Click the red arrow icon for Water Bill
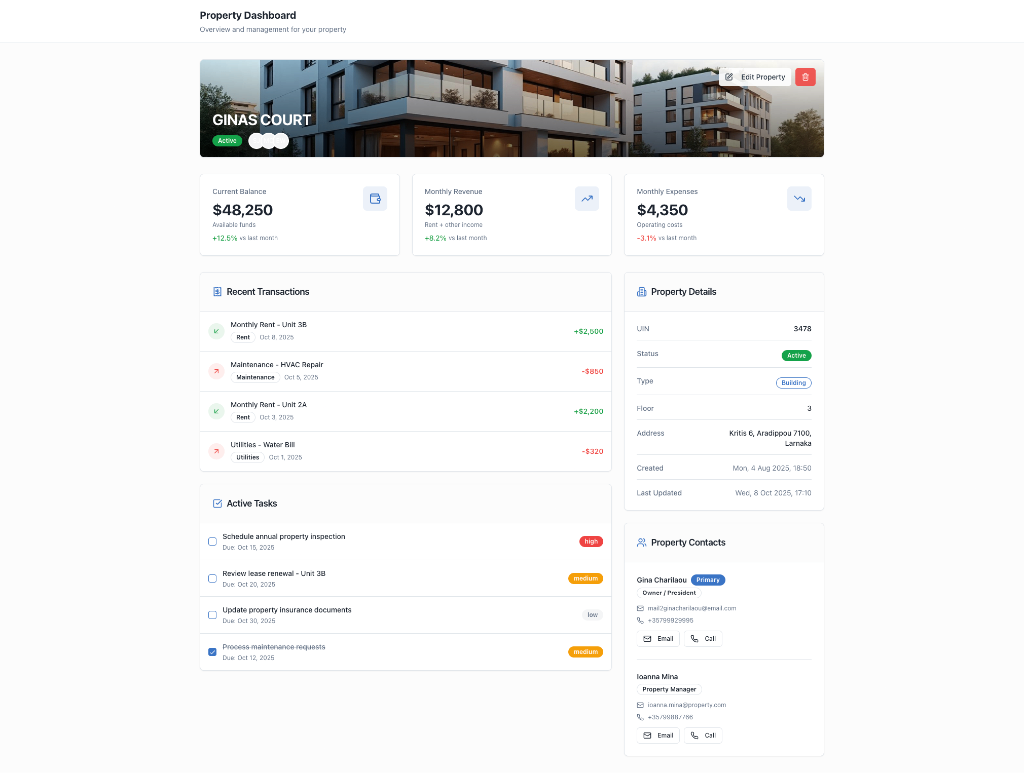This screenshot has height=773, width=1024. coord(216,451)
